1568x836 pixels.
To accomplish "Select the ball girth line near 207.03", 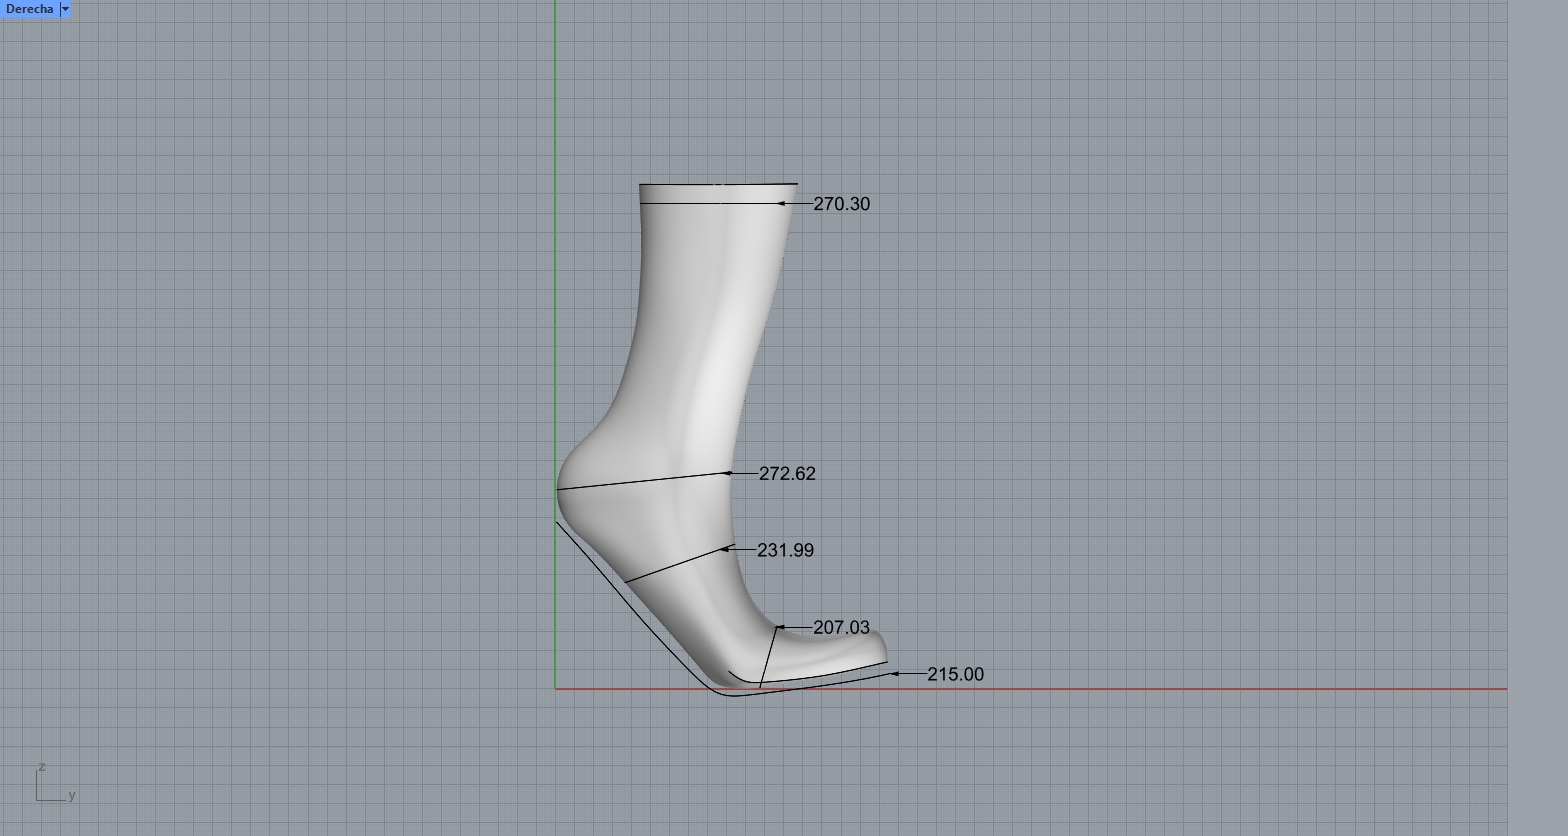I will coord(769,657).
